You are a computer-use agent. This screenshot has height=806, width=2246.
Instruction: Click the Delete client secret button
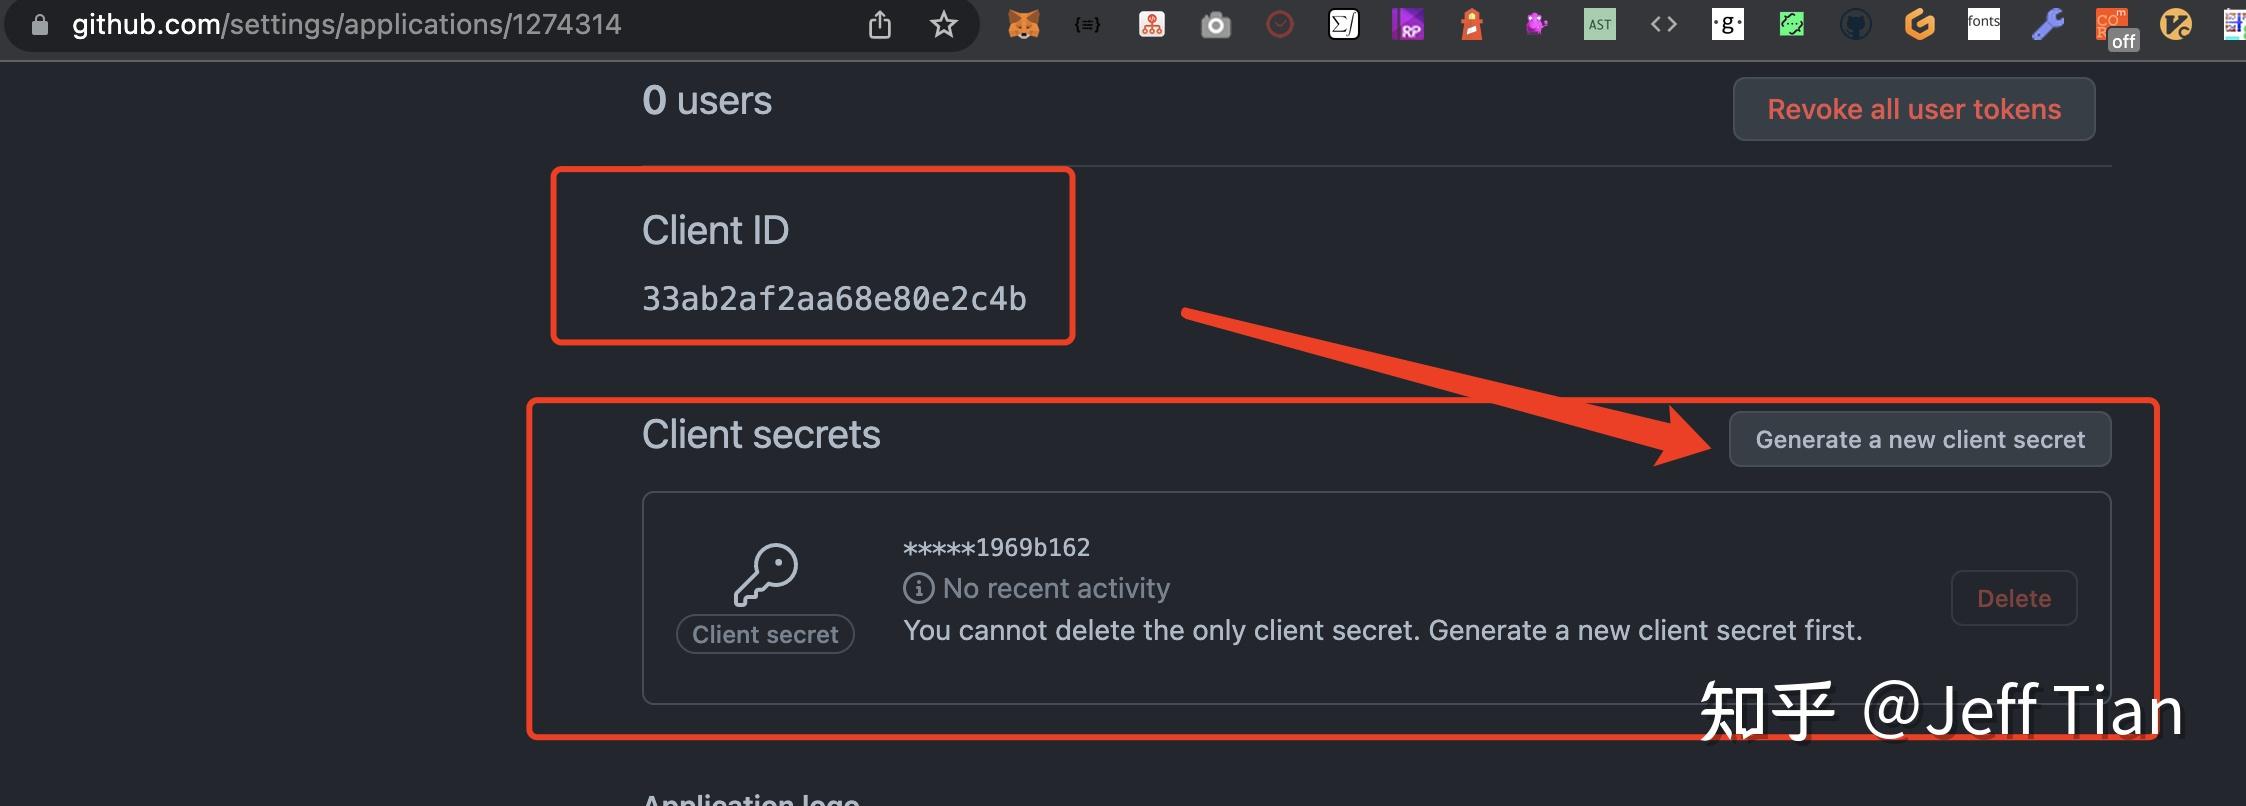[x=2013, y=598]
